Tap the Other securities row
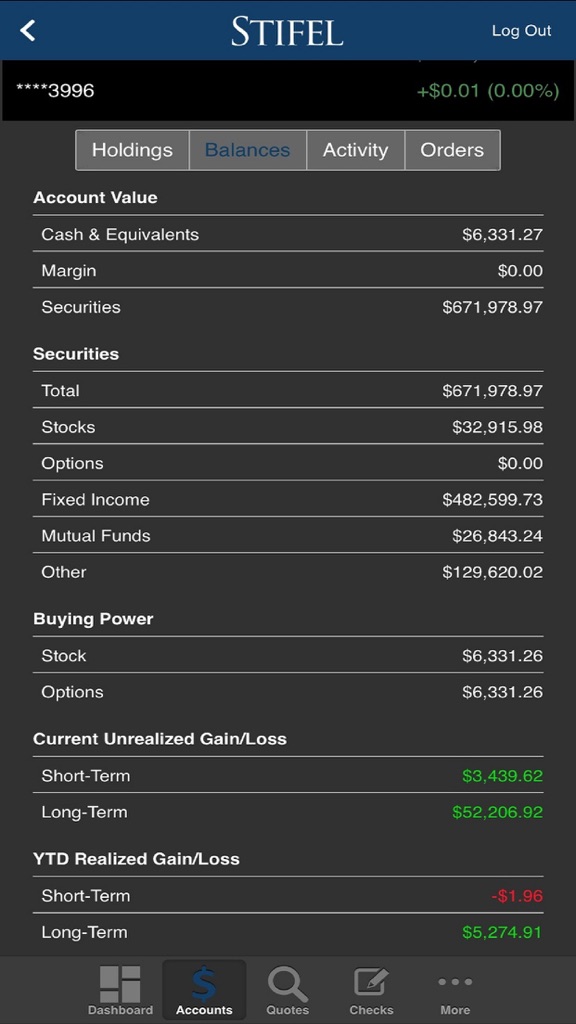The height and width of the screenshot is (1024, 576). coord(288,572)
